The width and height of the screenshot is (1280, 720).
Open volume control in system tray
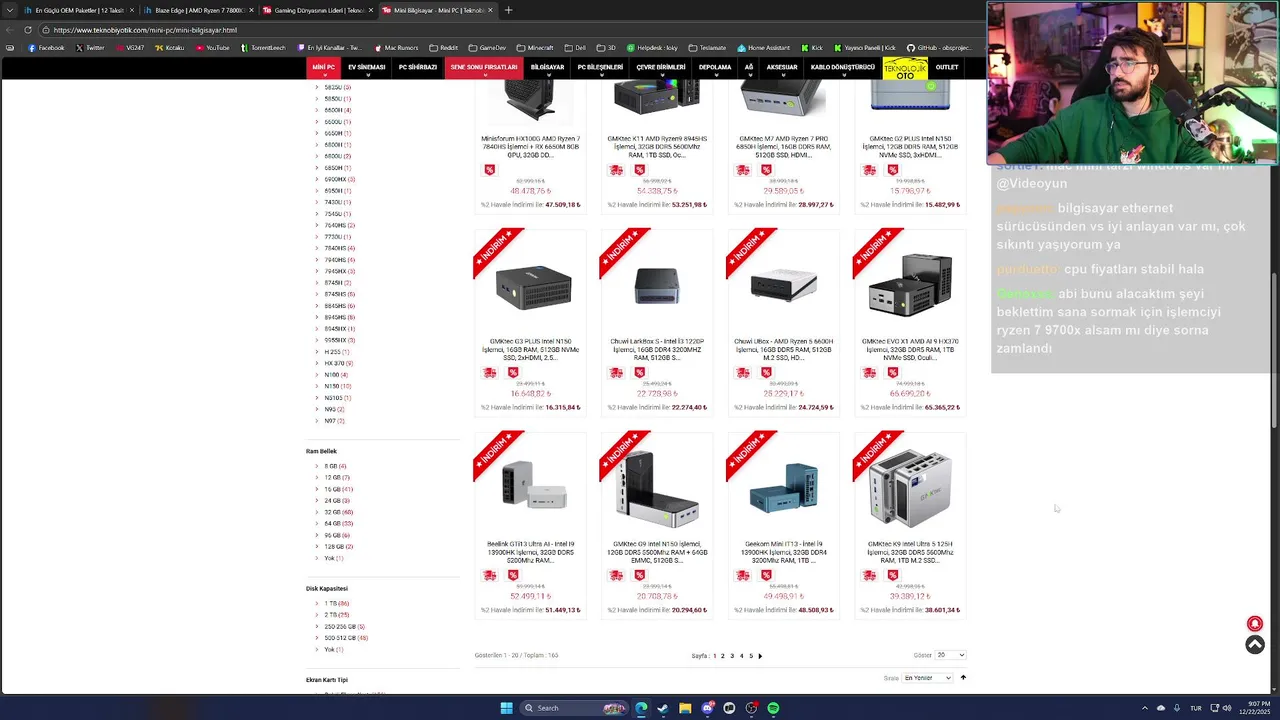1227,708
